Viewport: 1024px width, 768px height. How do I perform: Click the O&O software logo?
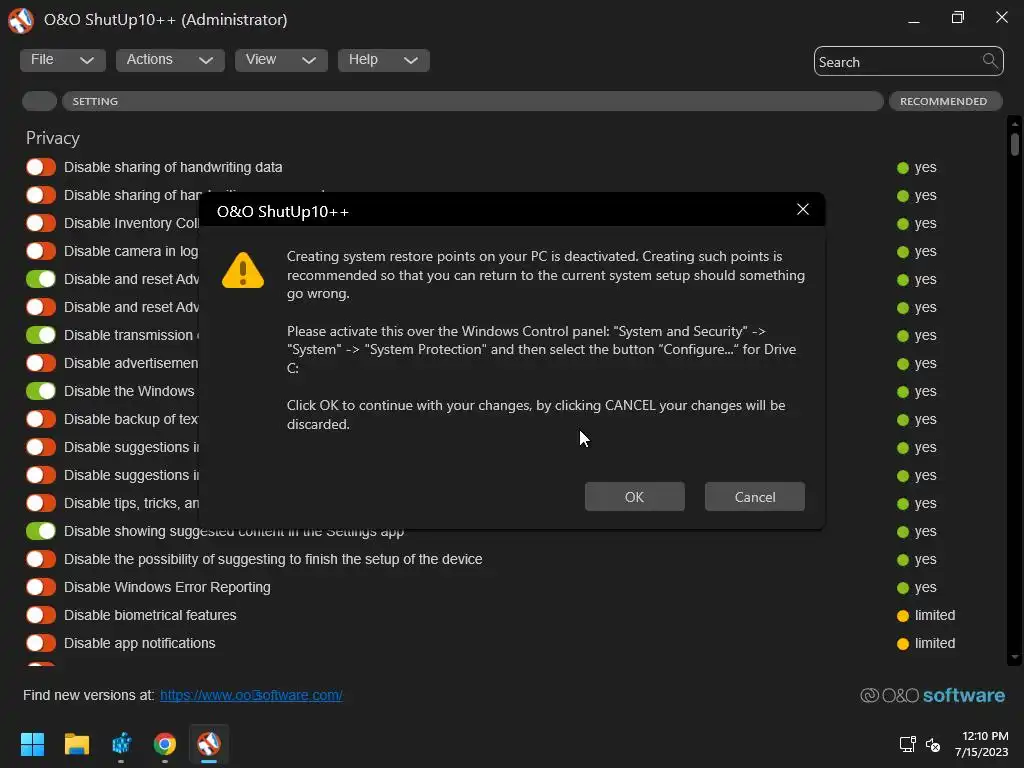(x=933, y=696)
